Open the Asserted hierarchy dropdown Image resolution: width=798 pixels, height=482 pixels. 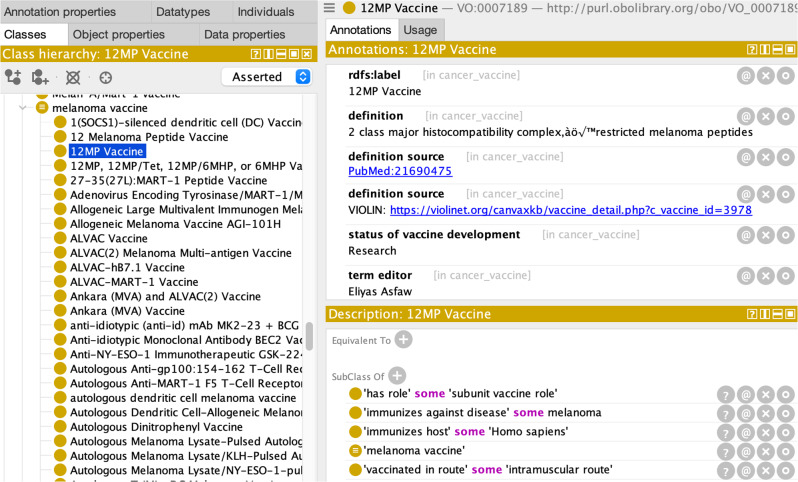266,77
